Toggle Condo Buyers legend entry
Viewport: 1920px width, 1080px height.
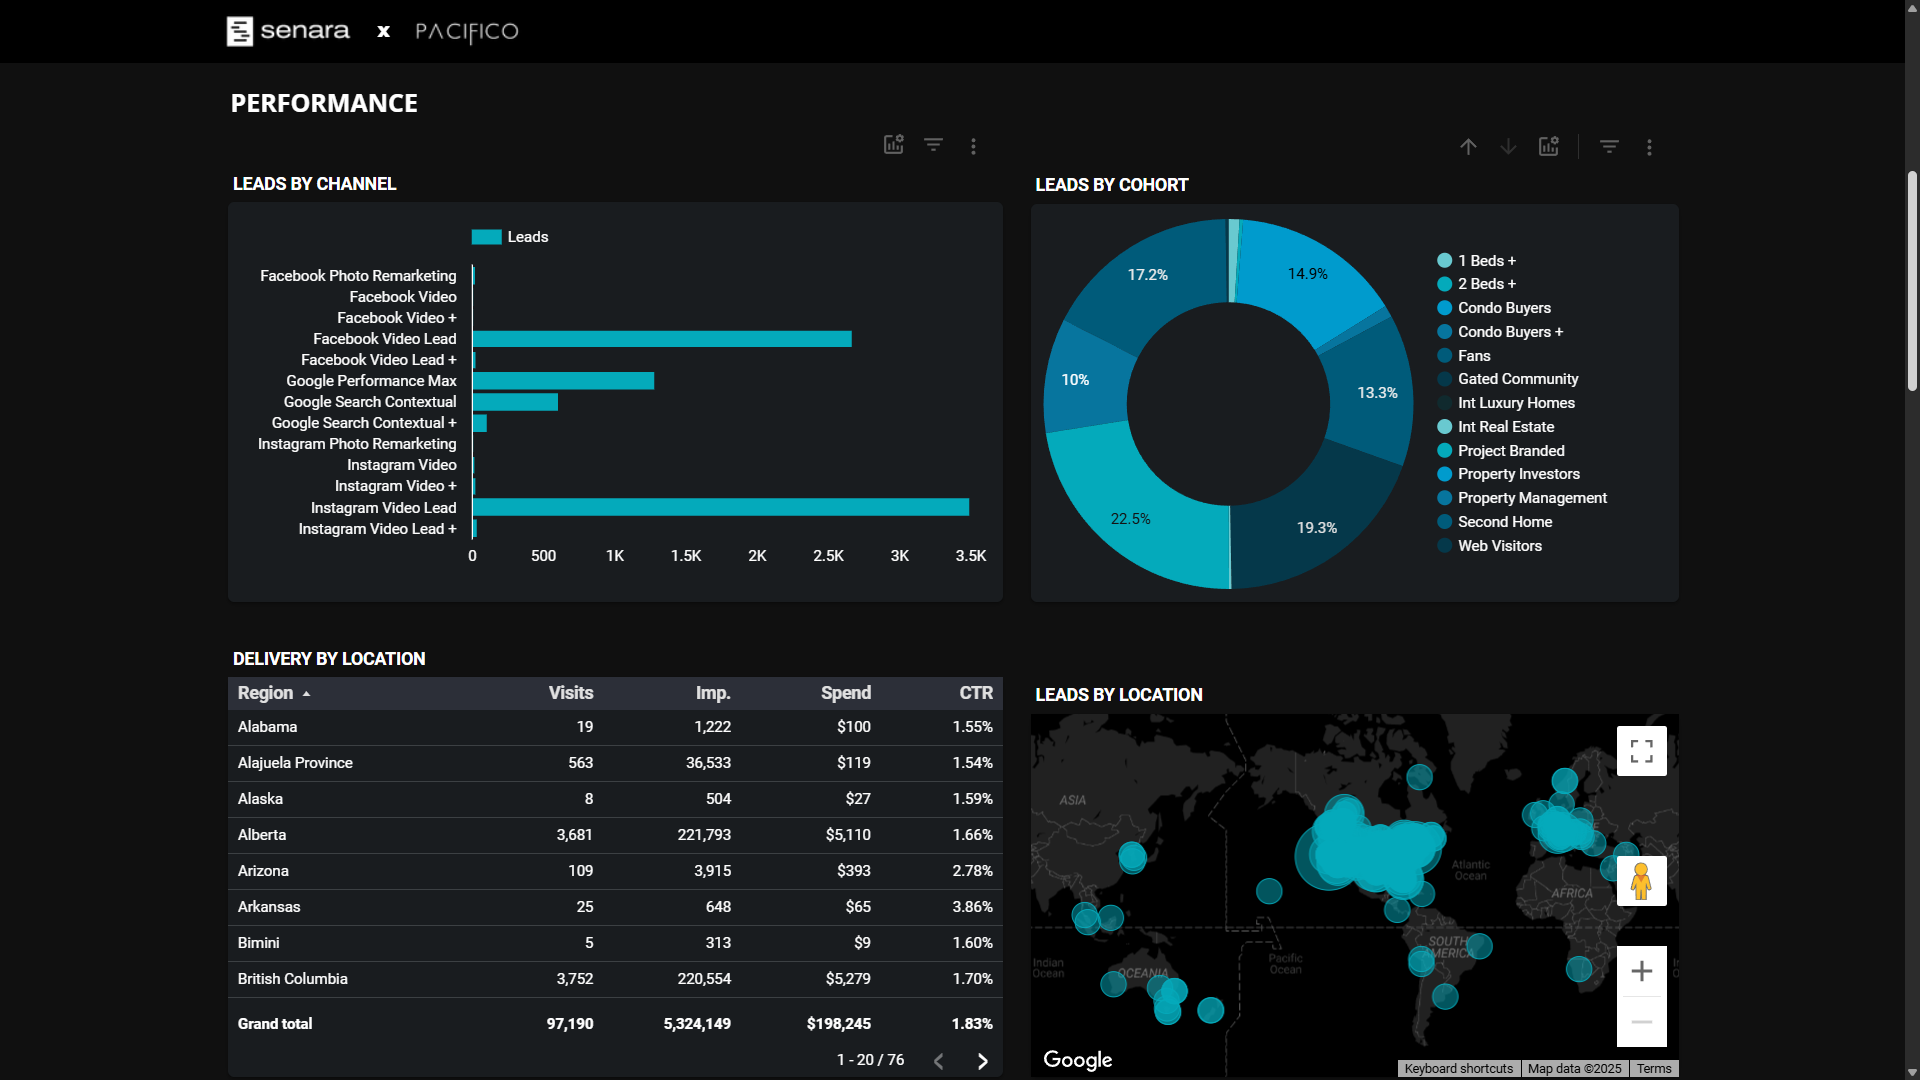(1503, 308)
